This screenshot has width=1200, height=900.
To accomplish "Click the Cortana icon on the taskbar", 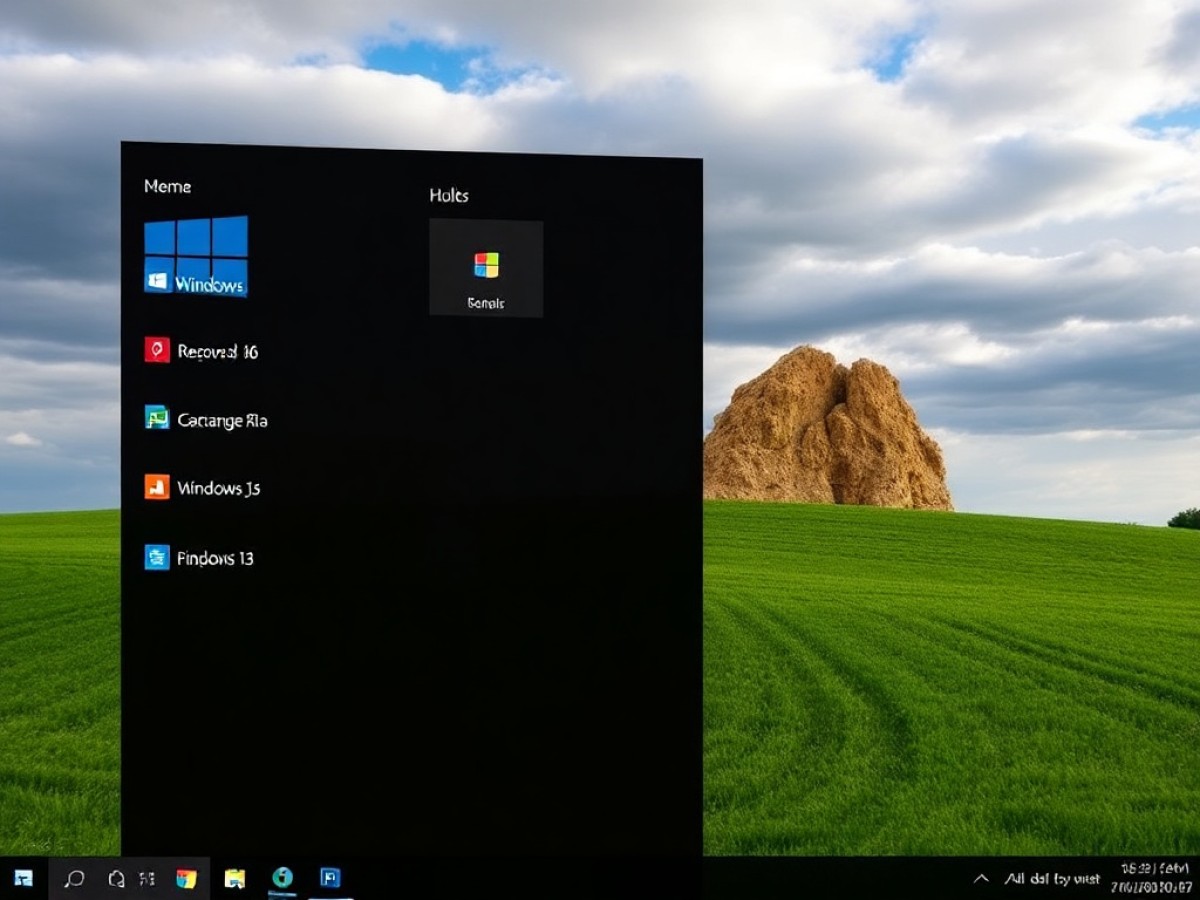I will (x=116, y=878).
